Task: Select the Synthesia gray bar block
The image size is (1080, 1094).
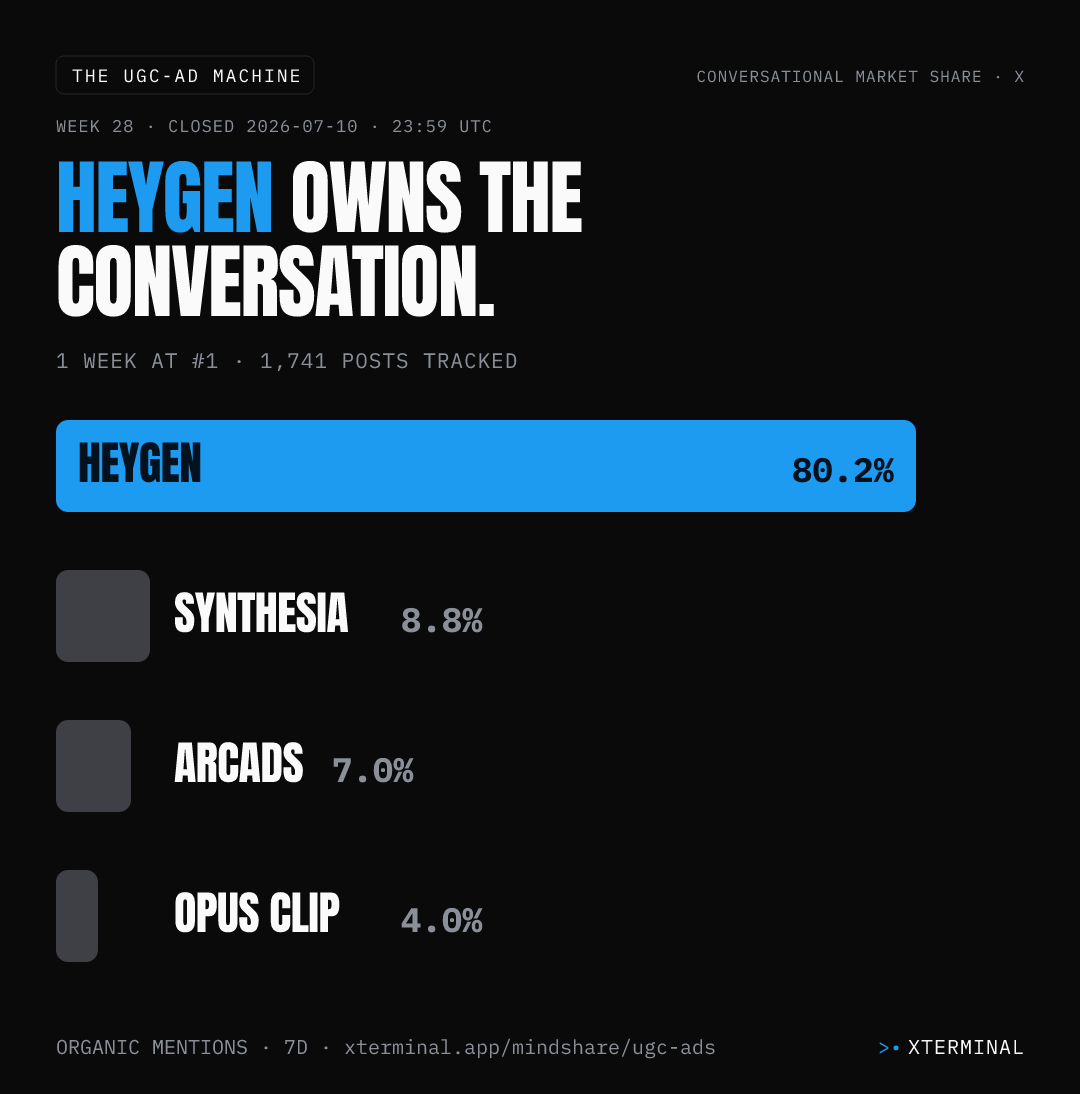Action: coord(103,616)
